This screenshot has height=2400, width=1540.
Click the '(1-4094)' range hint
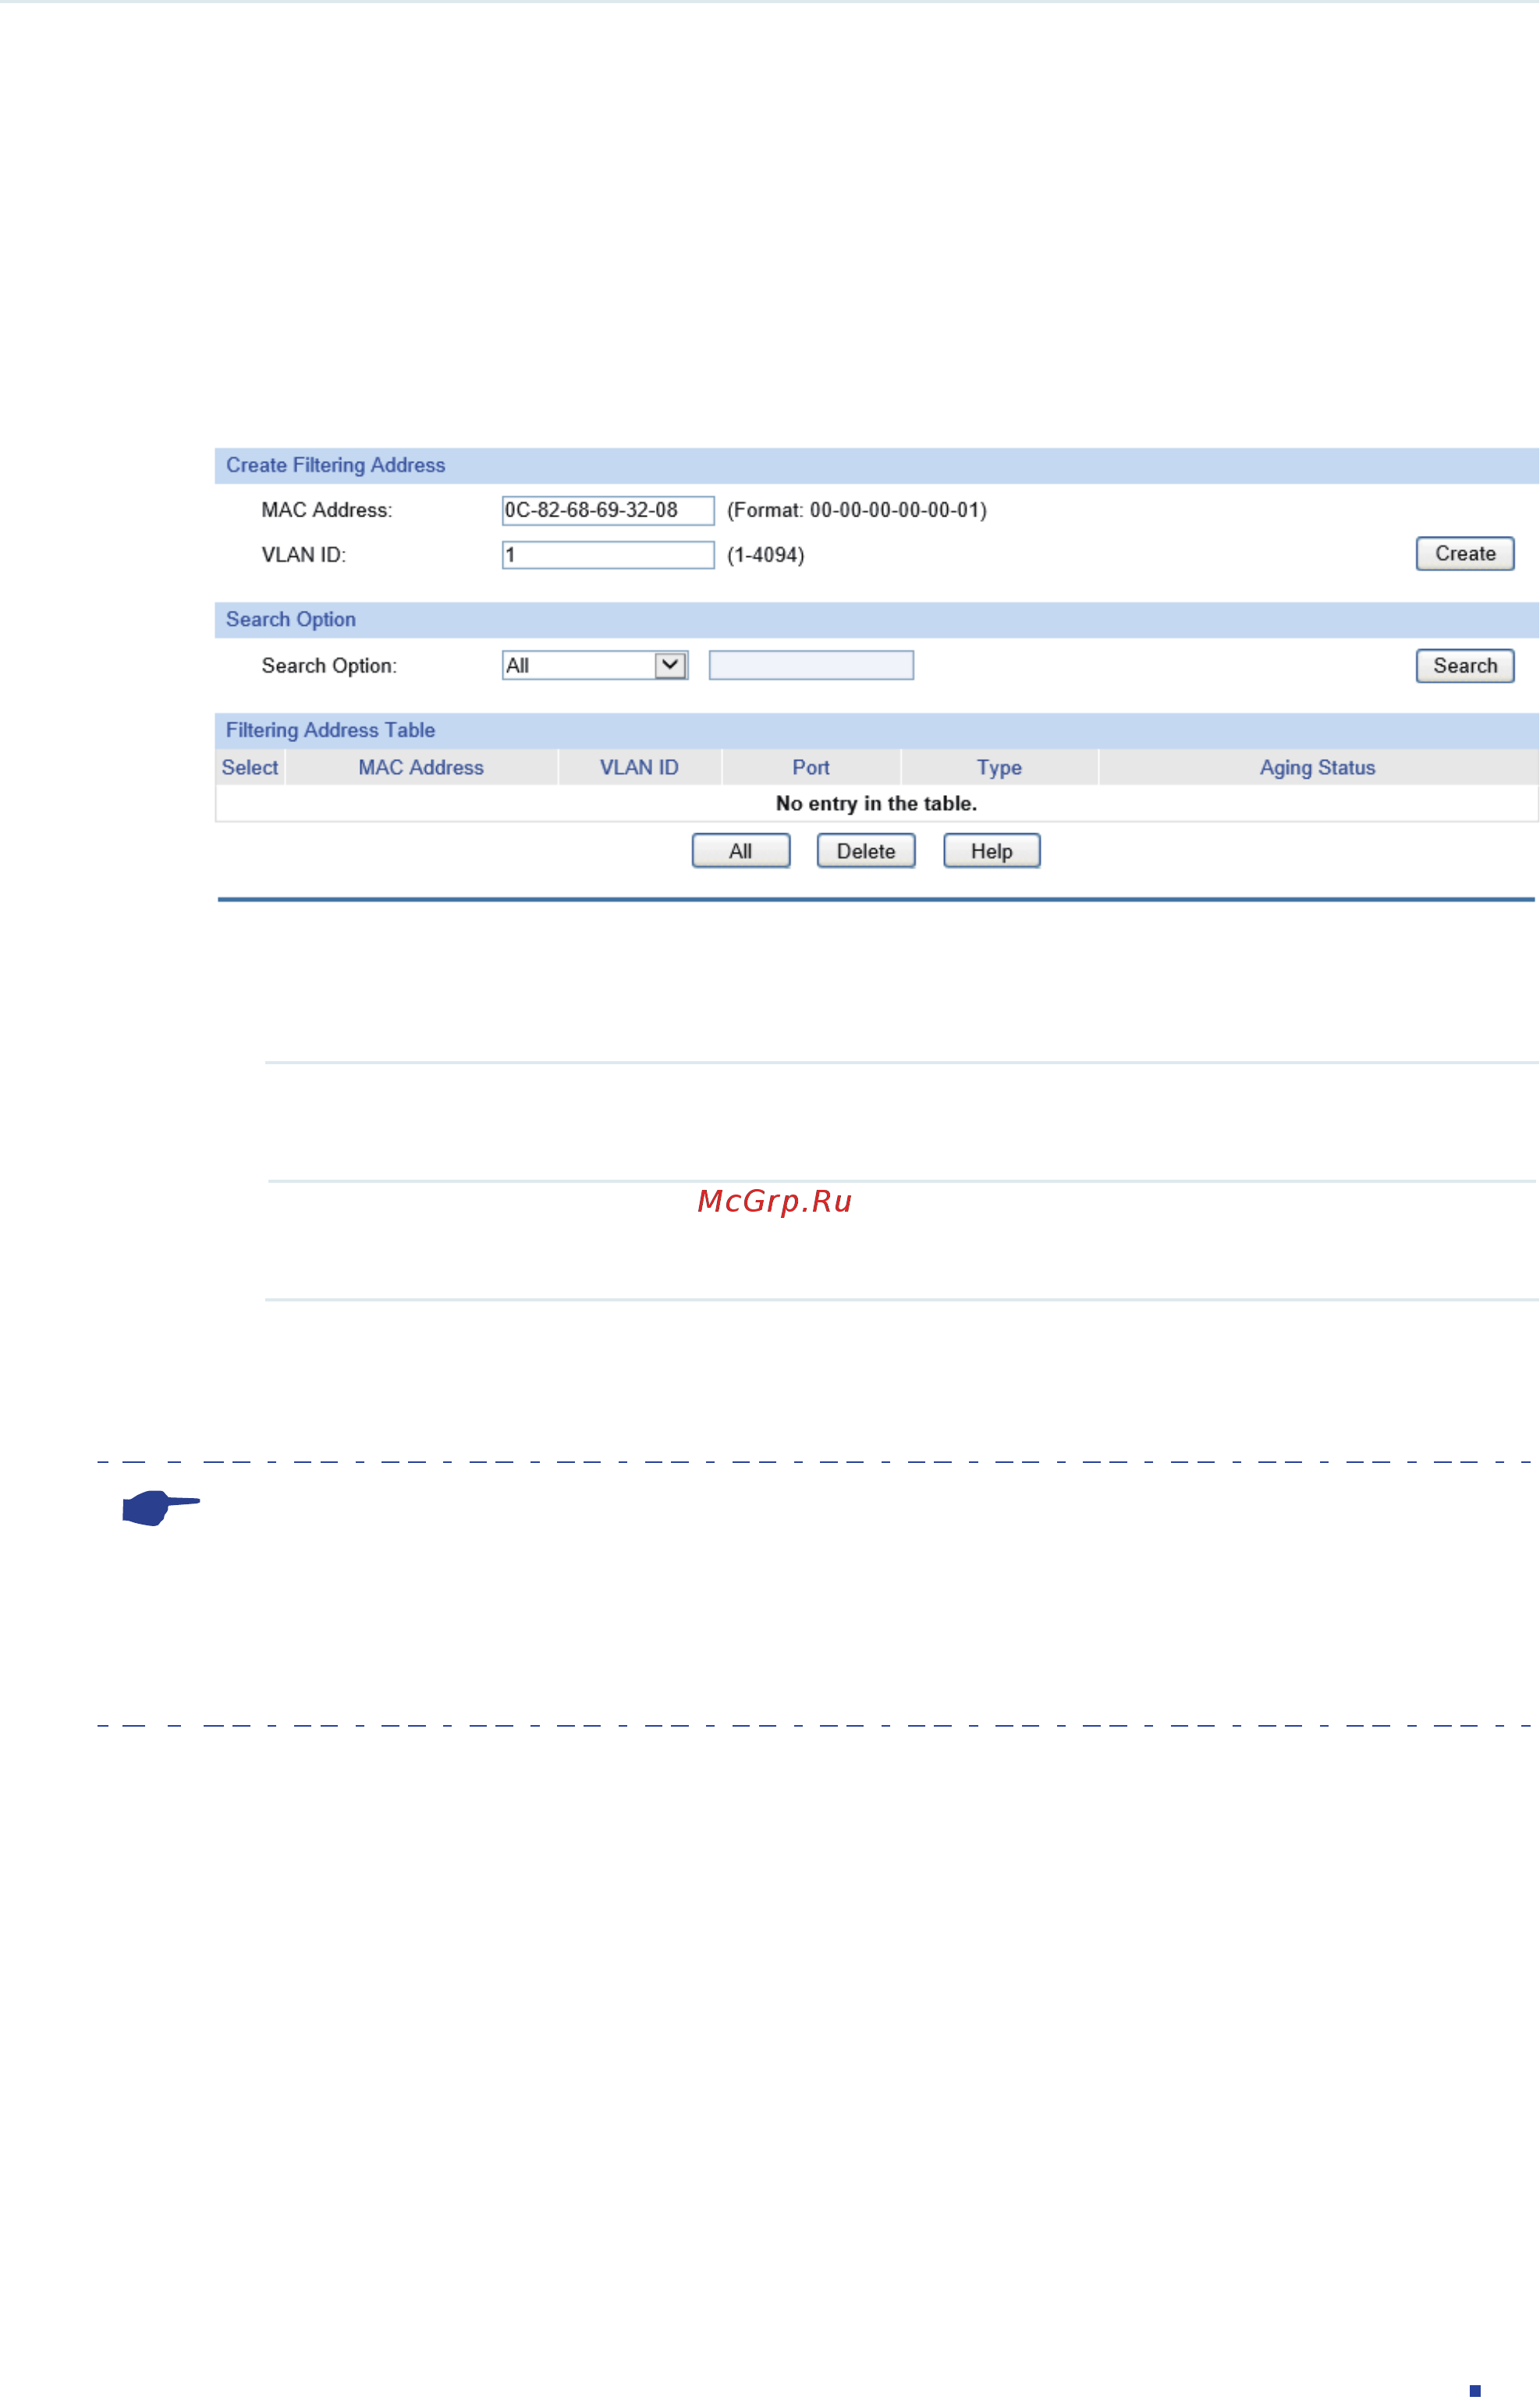click(x=766, y=555)
